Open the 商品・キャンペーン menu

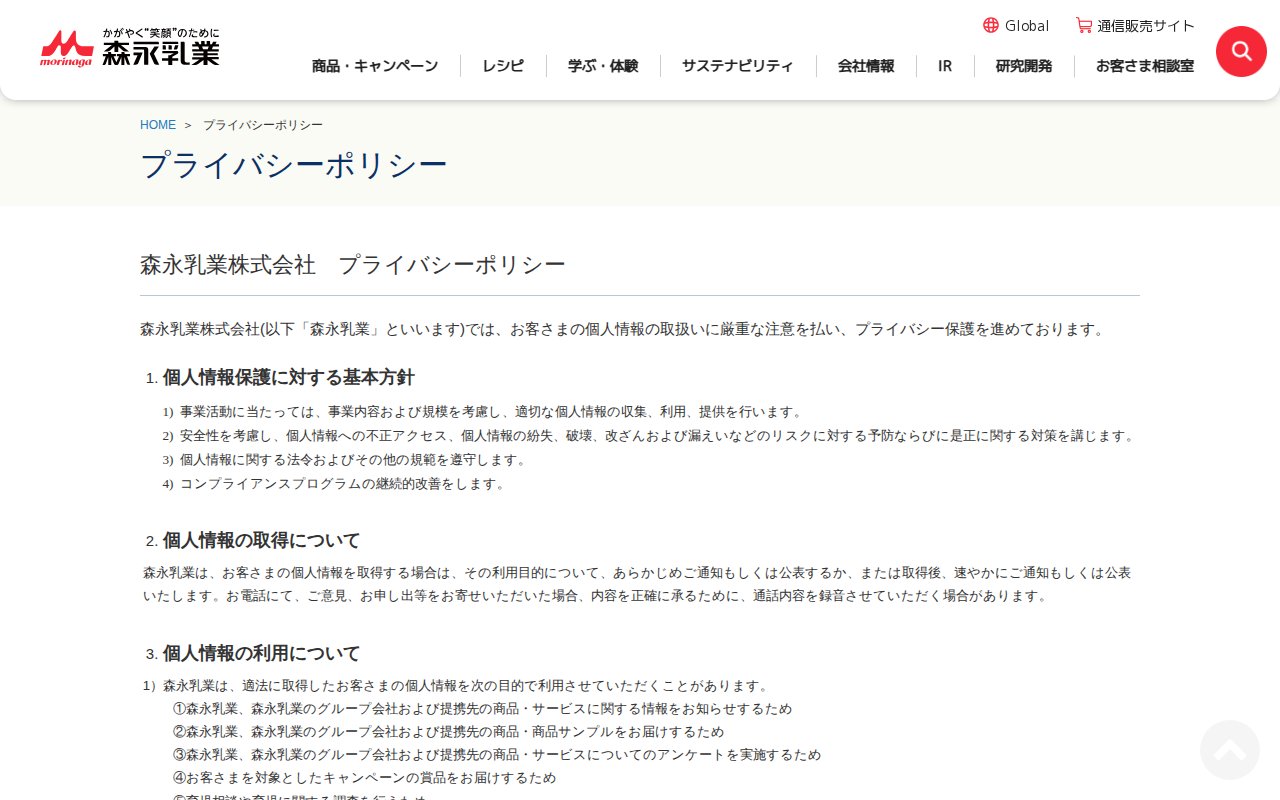pyautogui.click(x=375, y=66)
